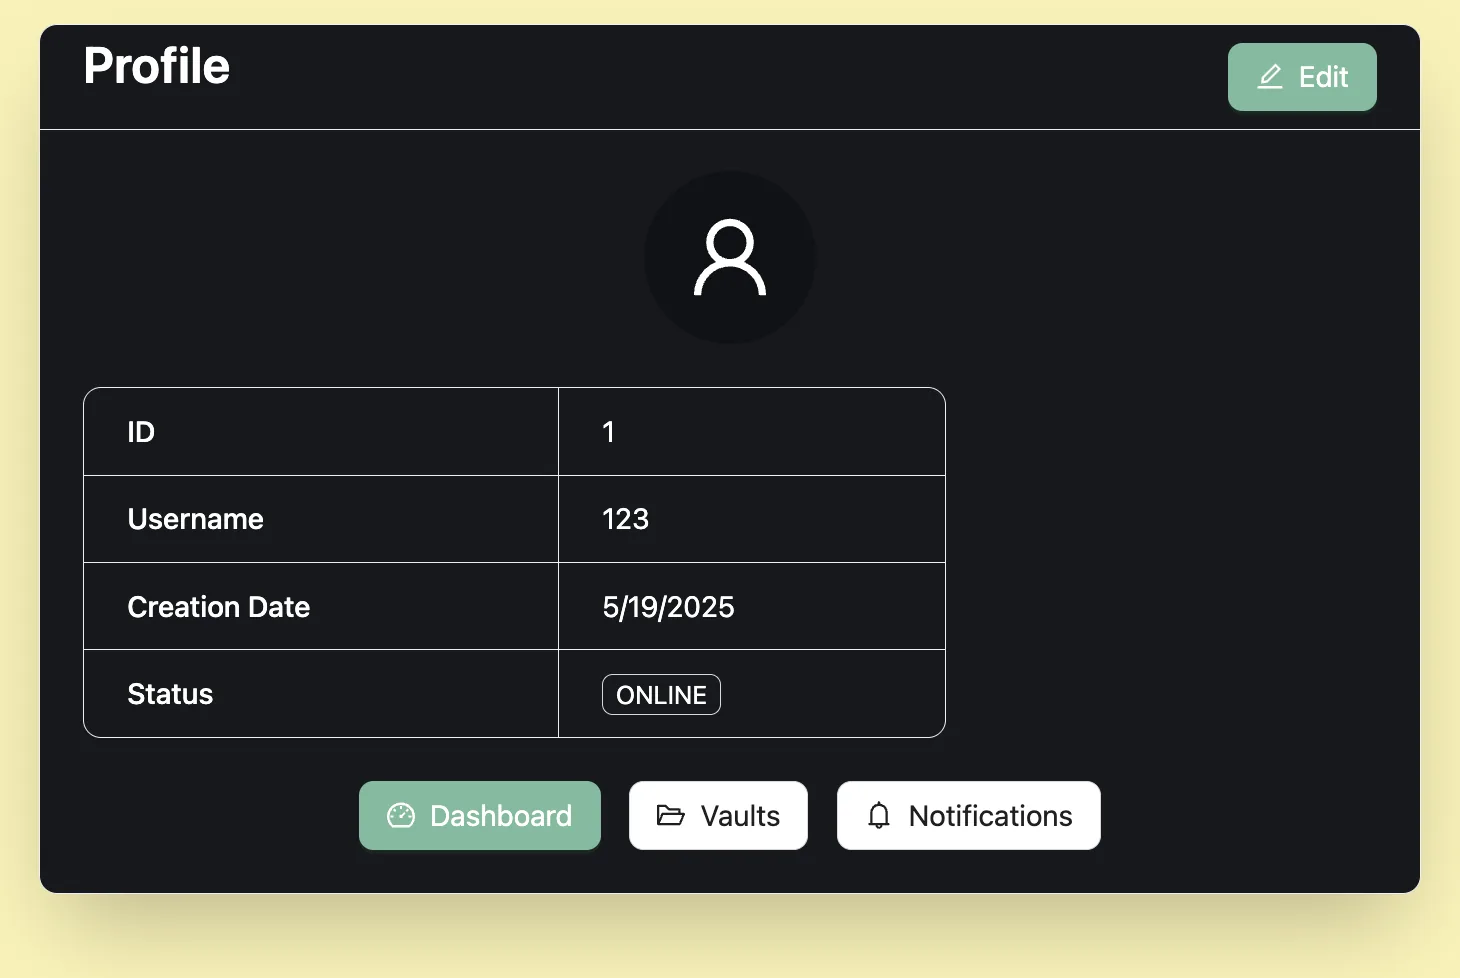The image size is (1460, 978).
Task: Click the Profile heading
Action: coord(157,66)
